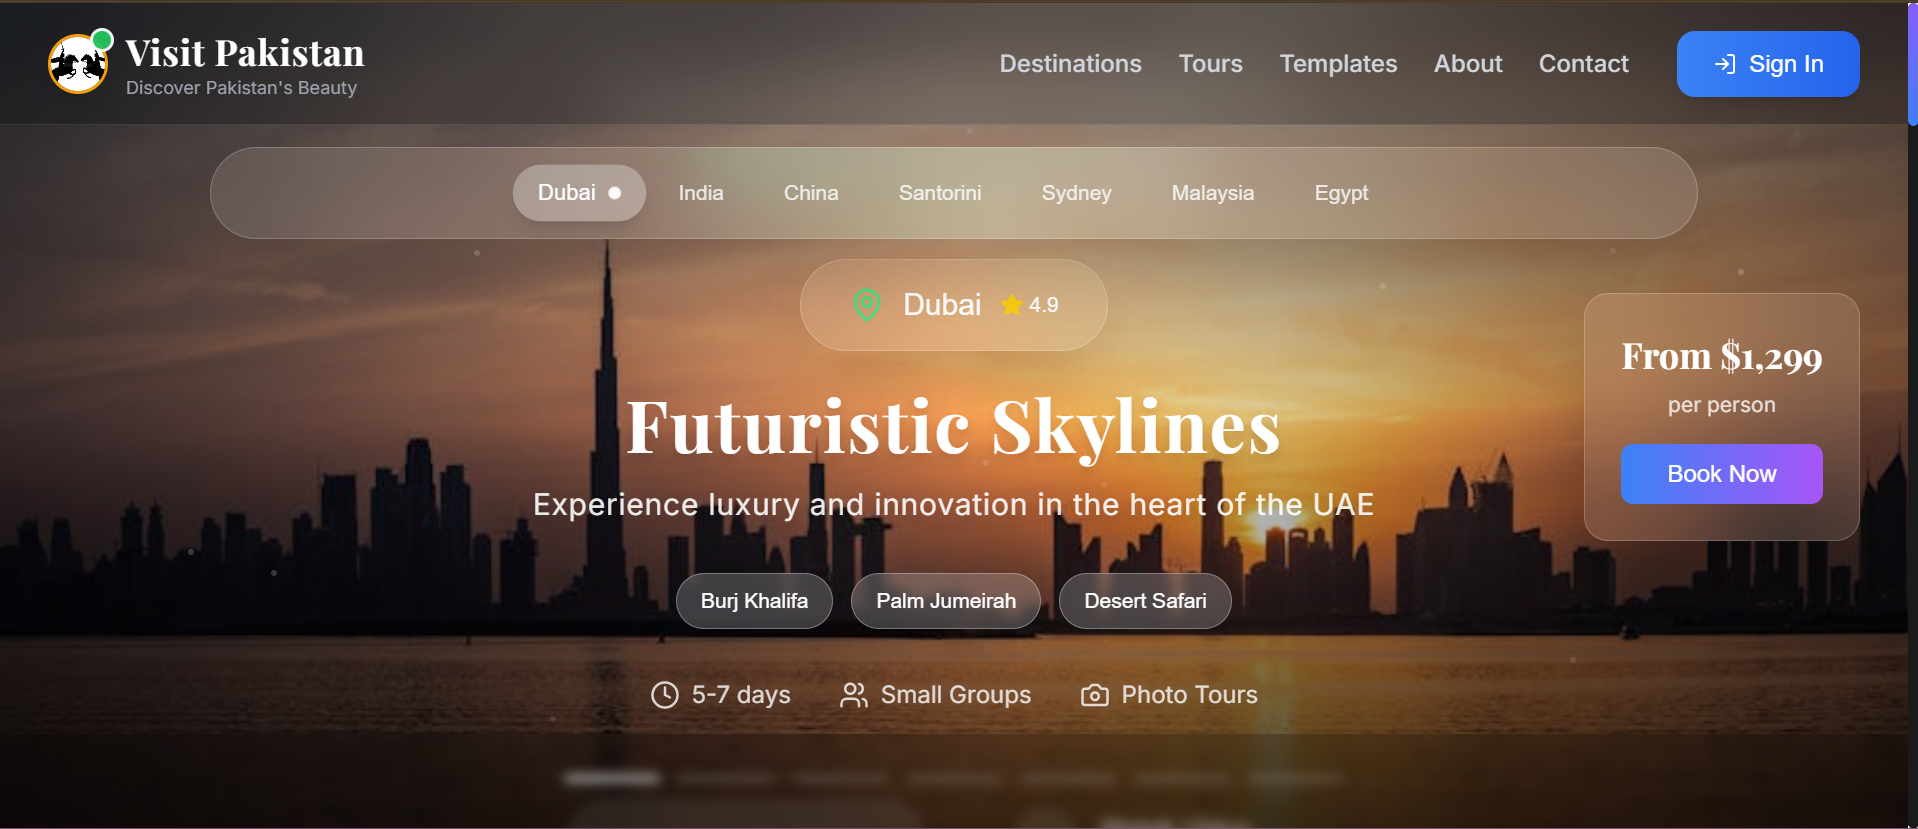Image resolution: width=1918 pixels, height=829 pixels.
Task: Click the yellow star rating icon
Action: coord(1012,305)
